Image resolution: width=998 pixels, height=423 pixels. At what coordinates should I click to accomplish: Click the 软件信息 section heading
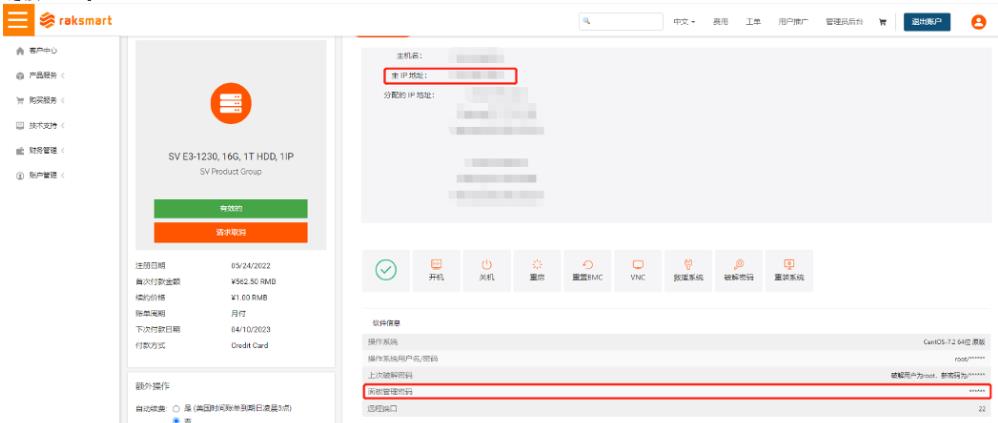tap(386, 323)
